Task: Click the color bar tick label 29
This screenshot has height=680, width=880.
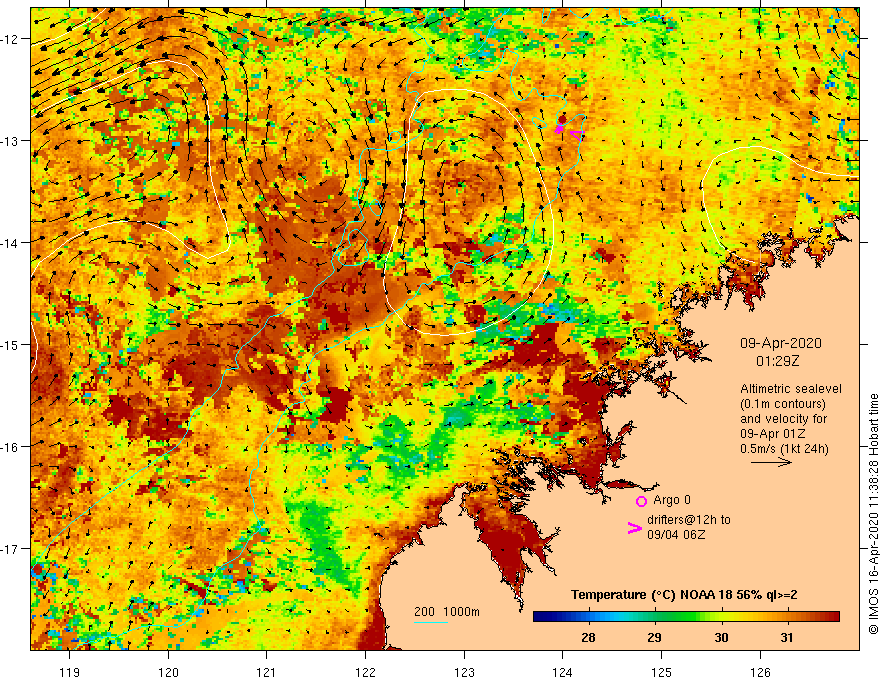Action: pyautogui.click(x=654, y=637)
